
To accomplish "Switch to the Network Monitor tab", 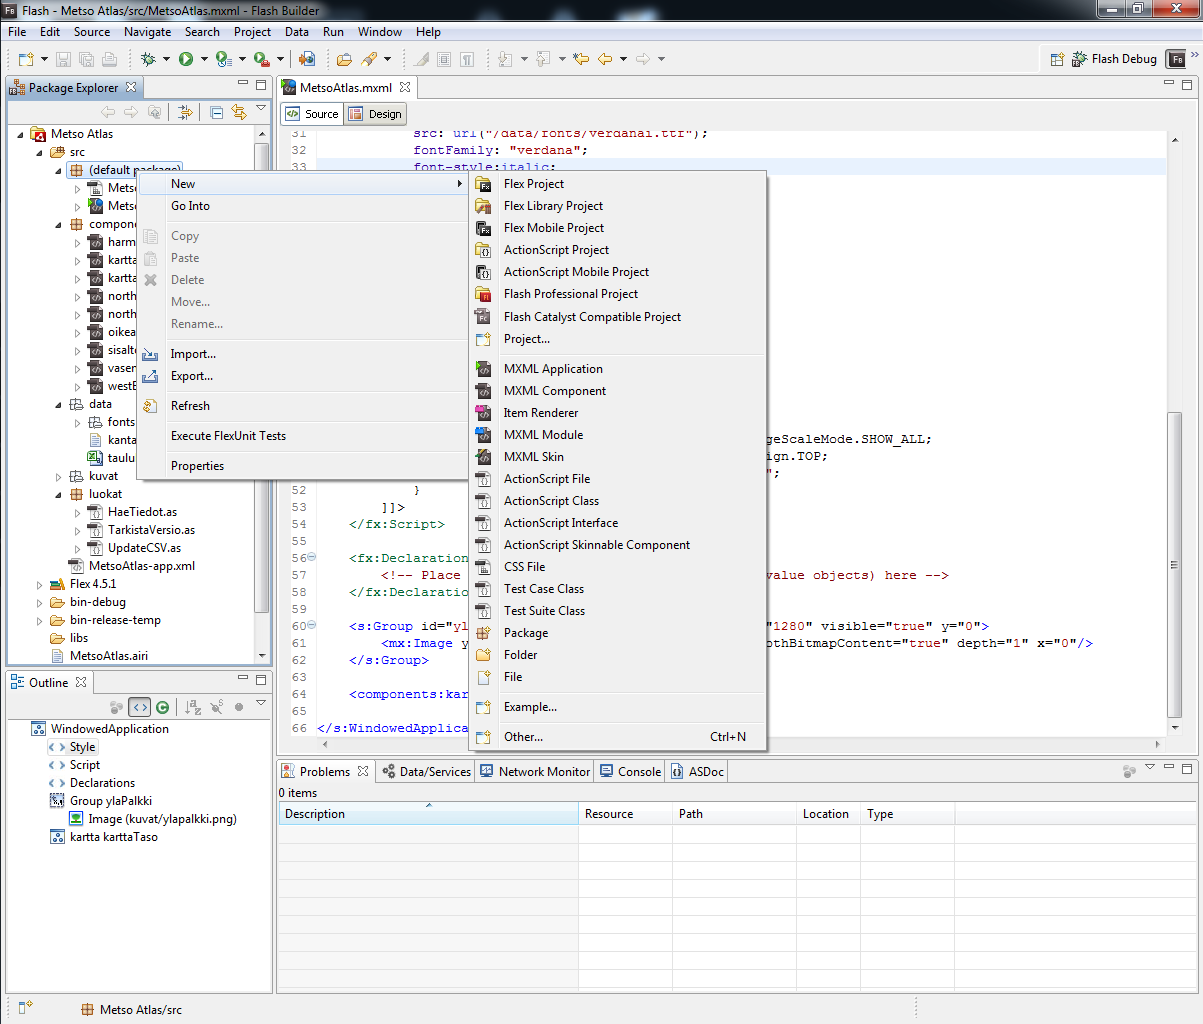I will click(x=535, y=772).
